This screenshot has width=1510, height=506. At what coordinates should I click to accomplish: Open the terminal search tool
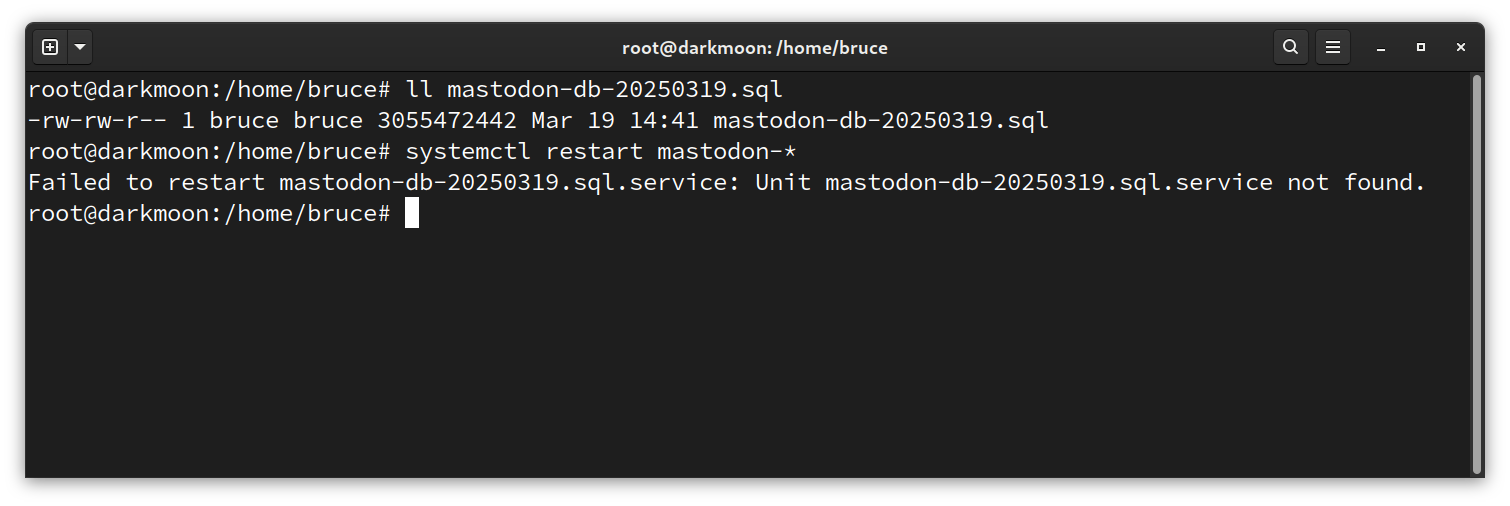tap(1291, 47)
